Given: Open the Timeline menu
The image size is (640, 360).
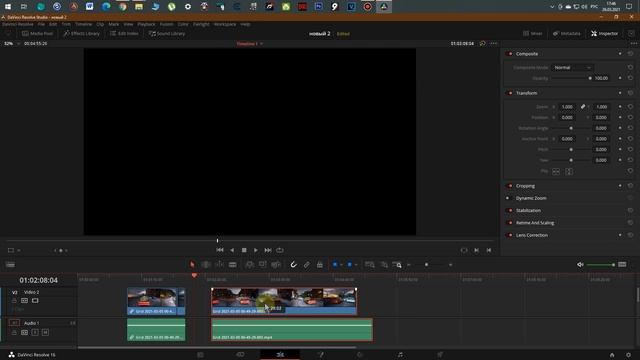Looking at the screenshot, I should [x=83, y=24].
